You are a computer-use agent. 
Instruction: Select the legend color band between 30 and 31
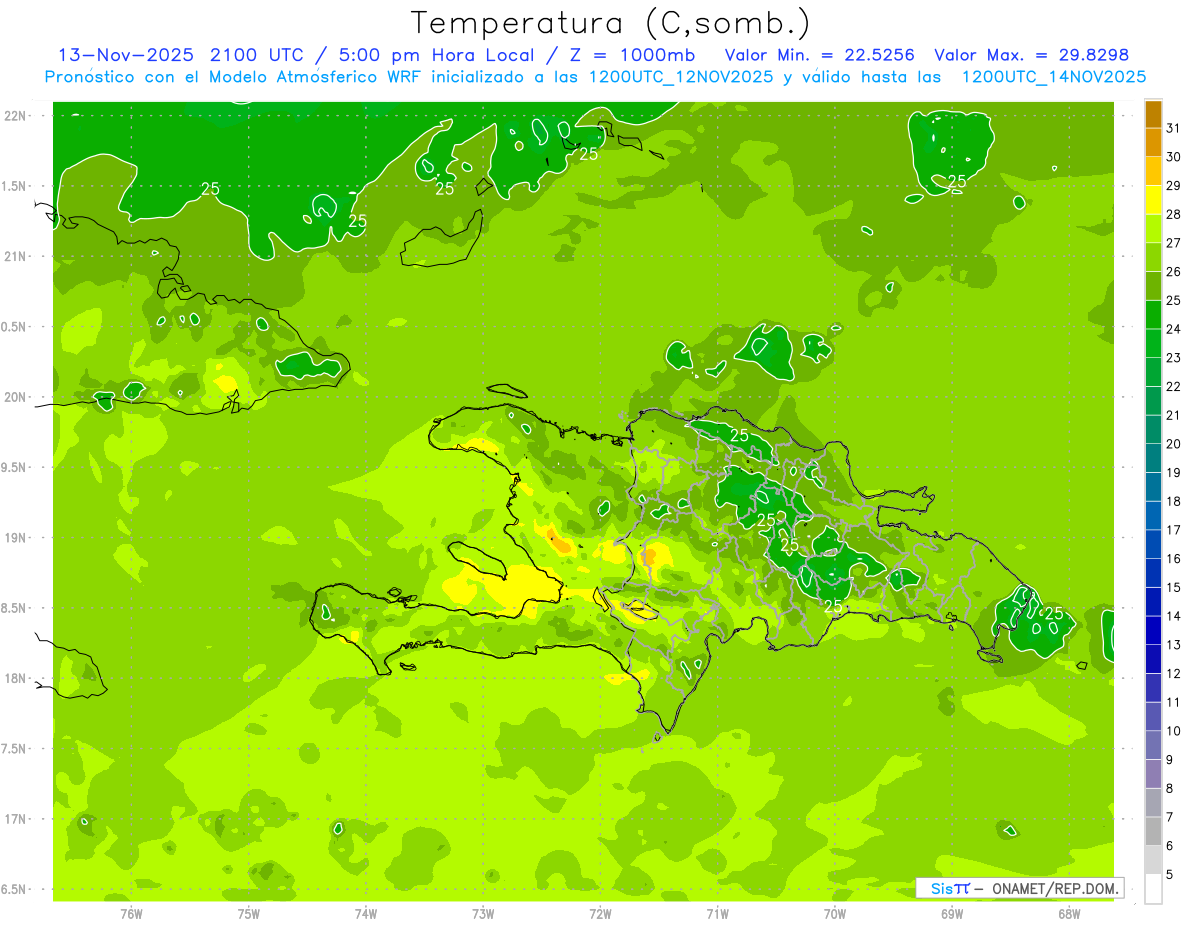click(x=1153, y=143)
